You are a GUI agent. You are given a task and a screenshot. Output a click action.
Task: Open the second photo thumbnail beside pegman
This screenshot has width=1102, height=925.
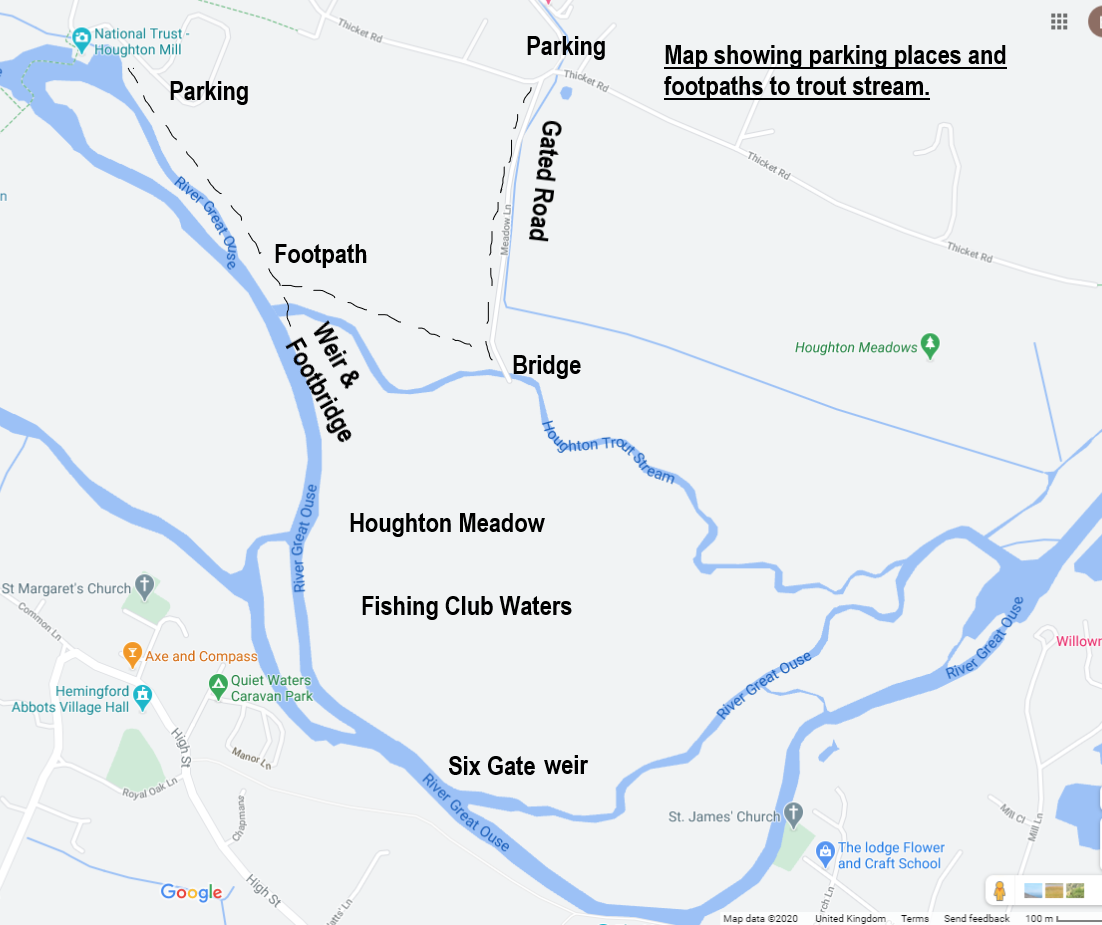(x=1054, y=891)
